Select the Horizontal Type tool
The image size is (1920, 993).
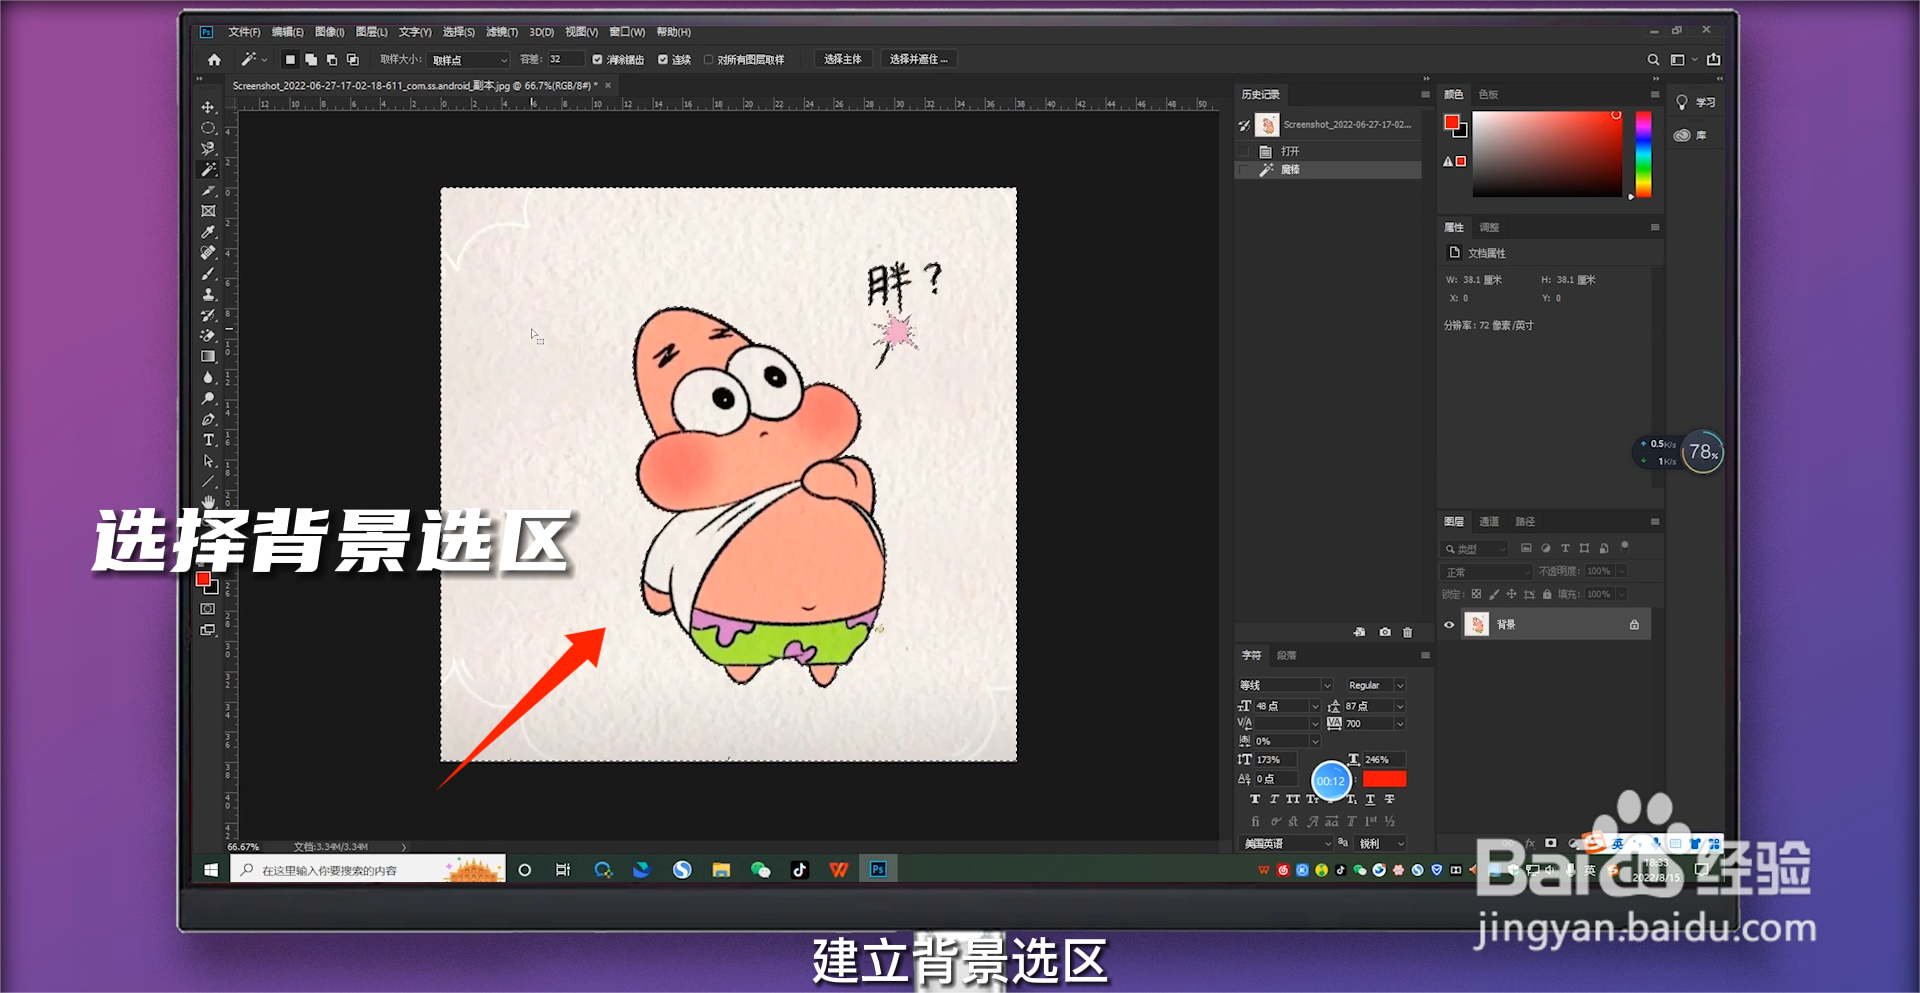coord(208,440)
